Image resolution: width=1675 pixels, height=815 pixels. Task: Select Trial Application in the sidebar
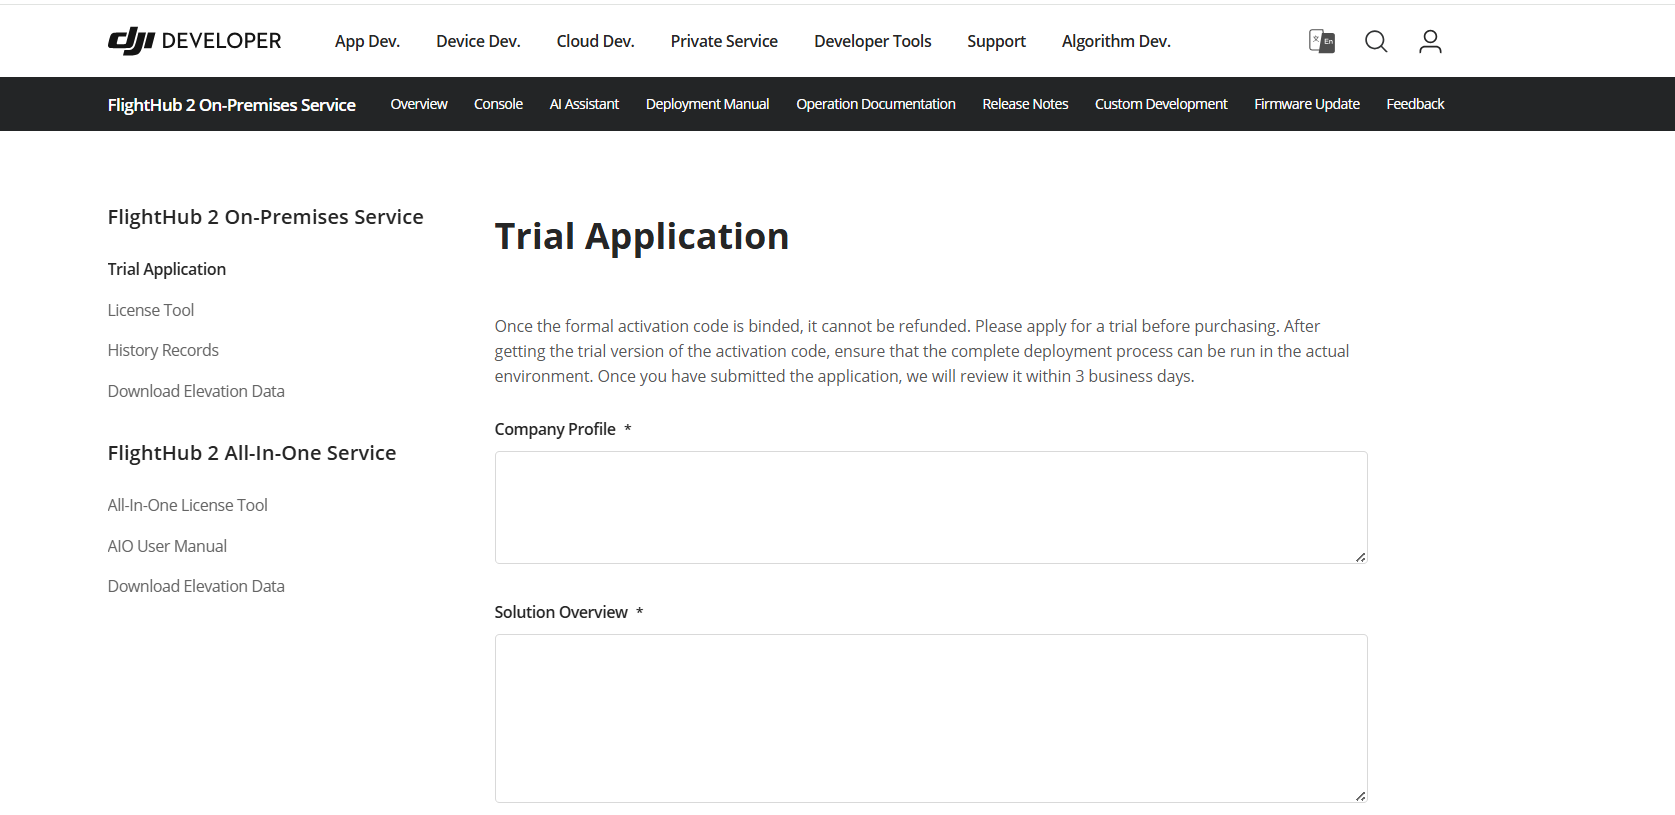[167, 269]
